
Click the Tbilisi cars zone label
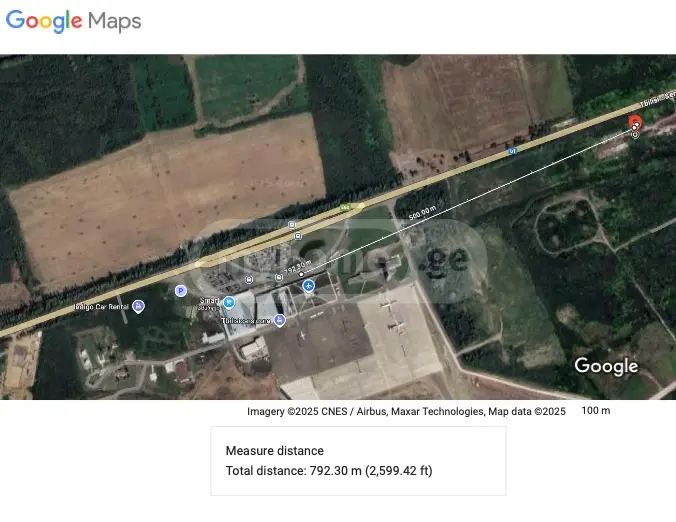[x=246, y=321]
